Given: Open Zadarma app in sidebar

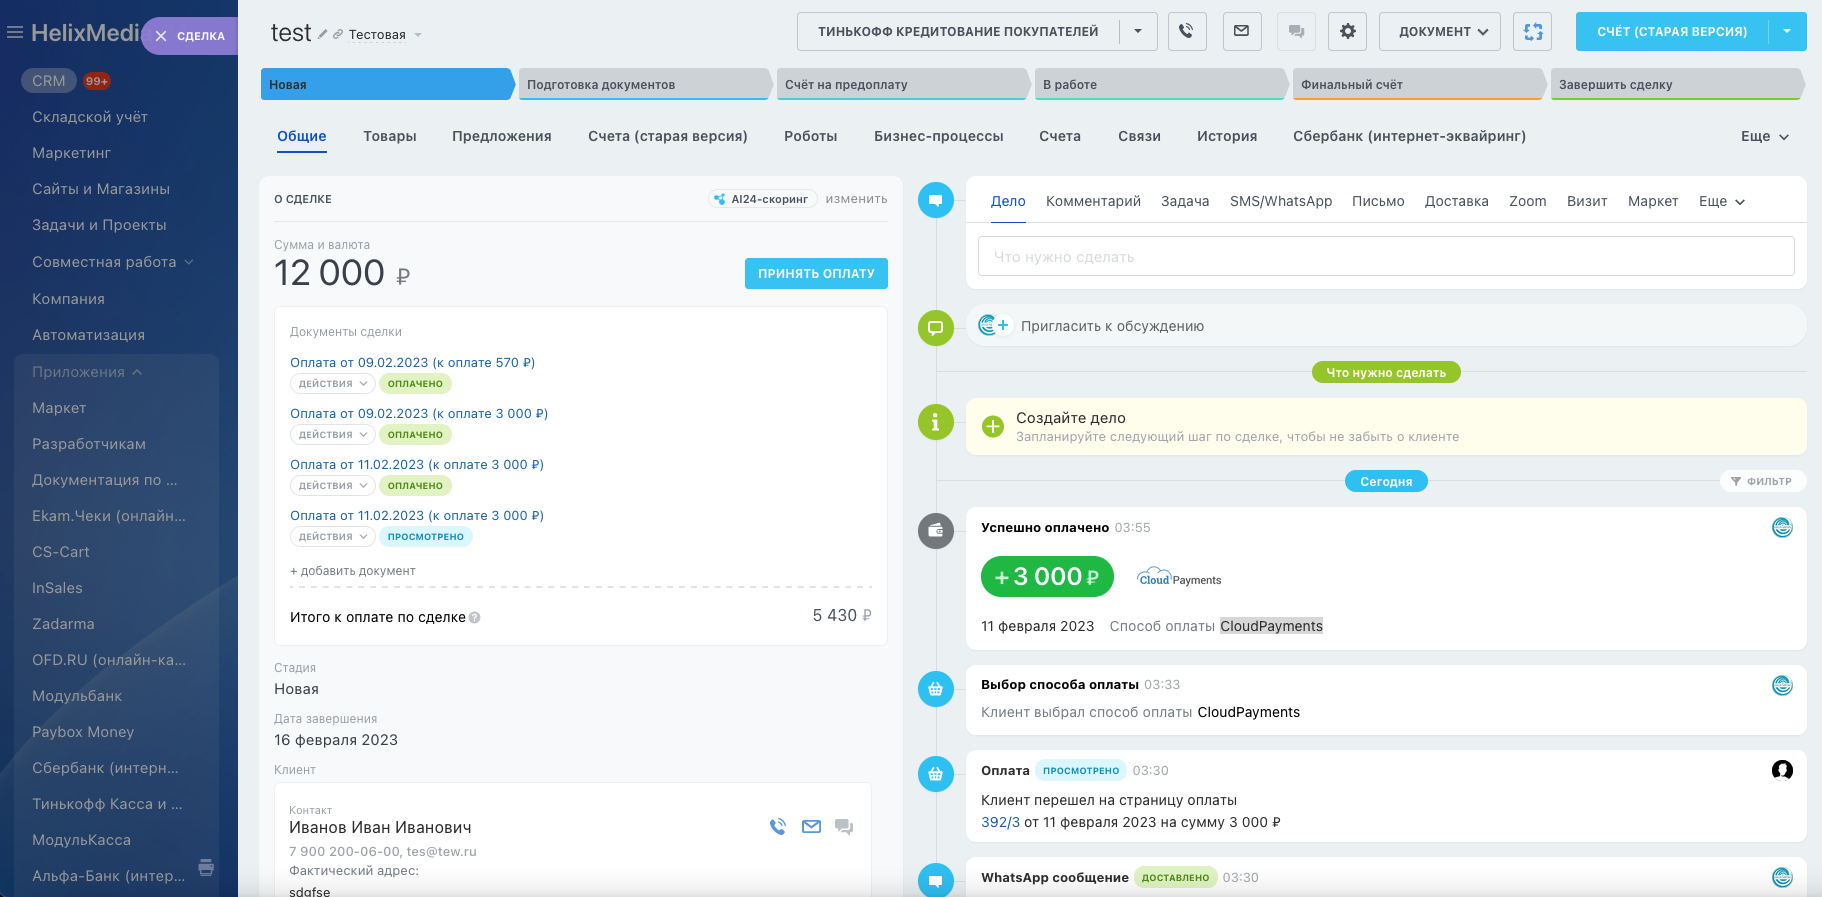Looking at the screenshot, I should pos(63,624).
